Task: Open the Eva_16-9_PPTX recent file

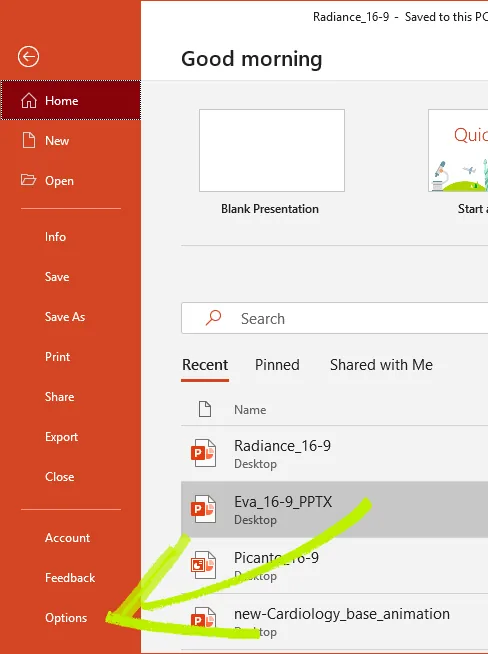Action: coord(335,509)
